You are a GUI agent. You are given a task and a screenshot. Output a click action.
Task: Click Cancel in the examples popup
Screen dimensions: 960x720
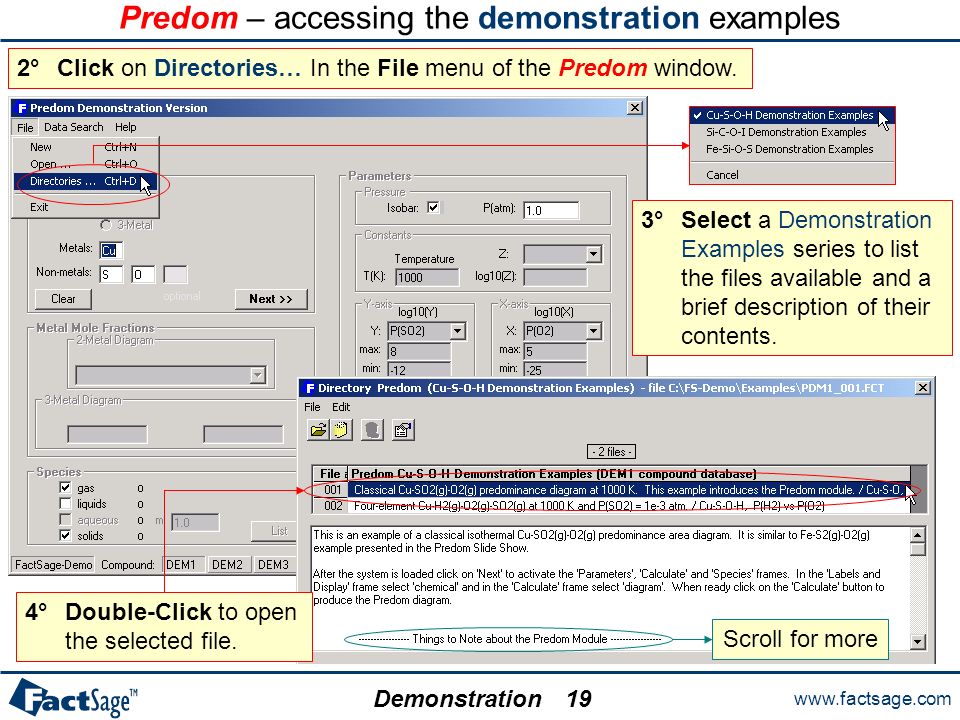792,175
